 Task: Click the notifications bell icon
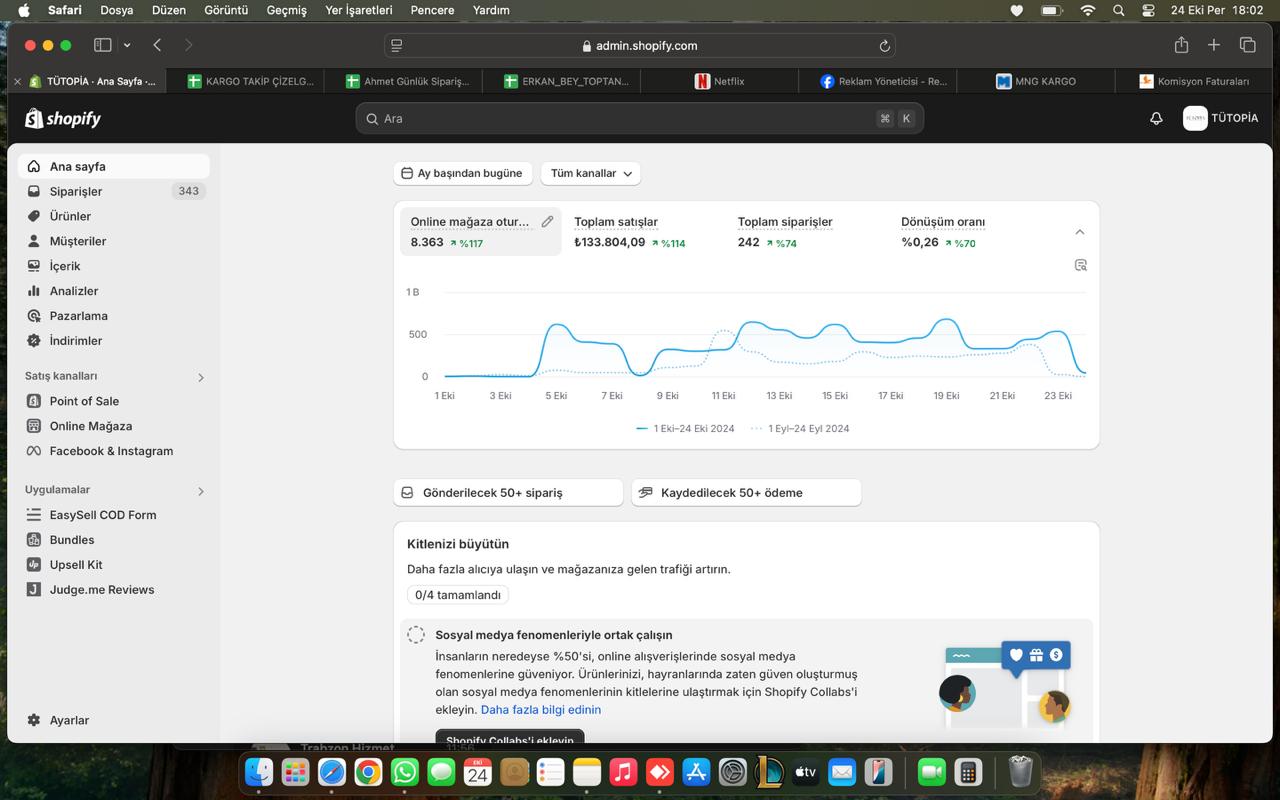point(1156,118)
